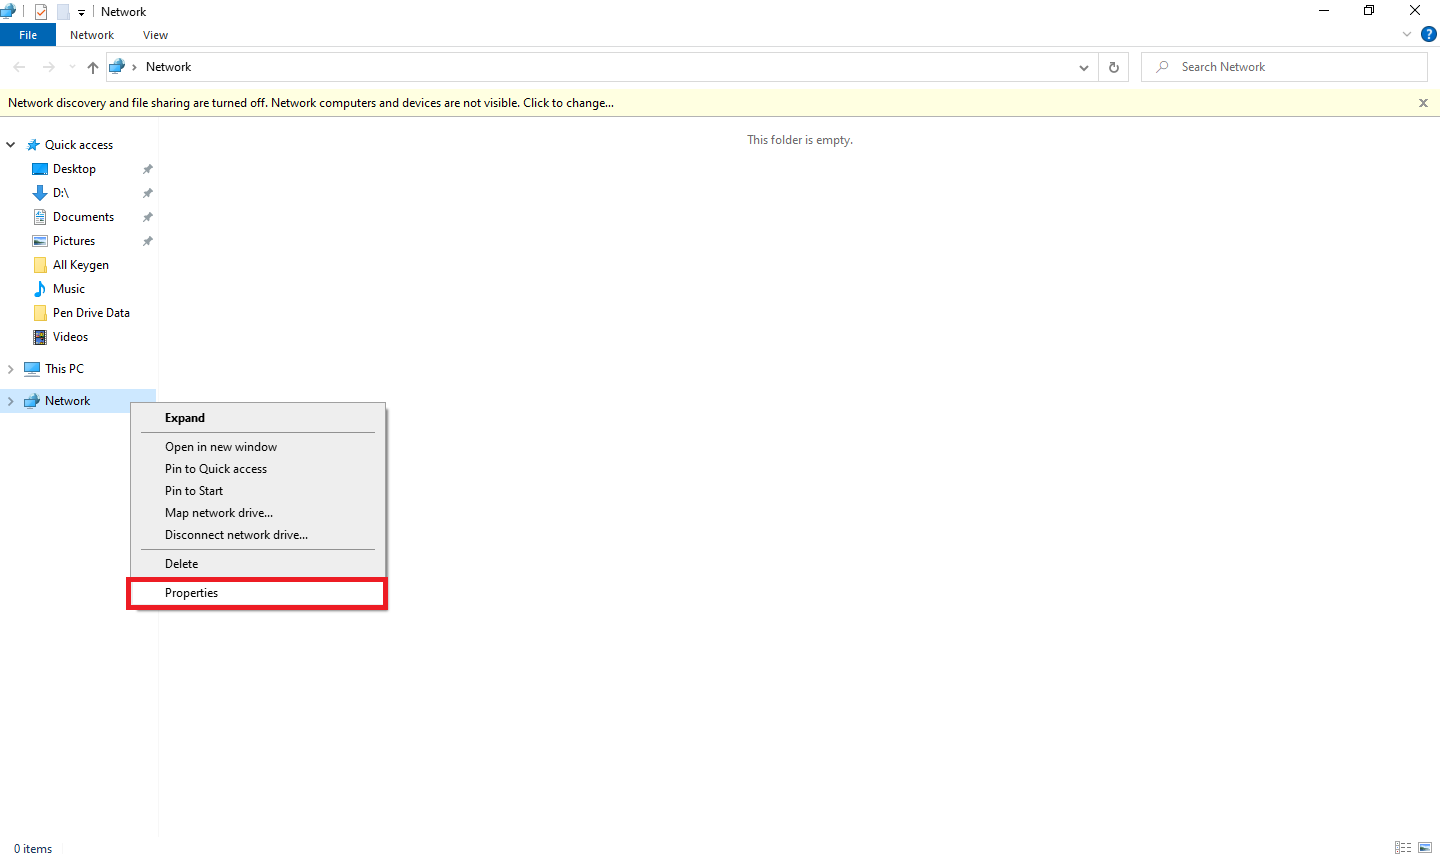Viewport: 1440px width, 860px height.
Task: Open Map network drive dialog
Action: pos(257,513)
